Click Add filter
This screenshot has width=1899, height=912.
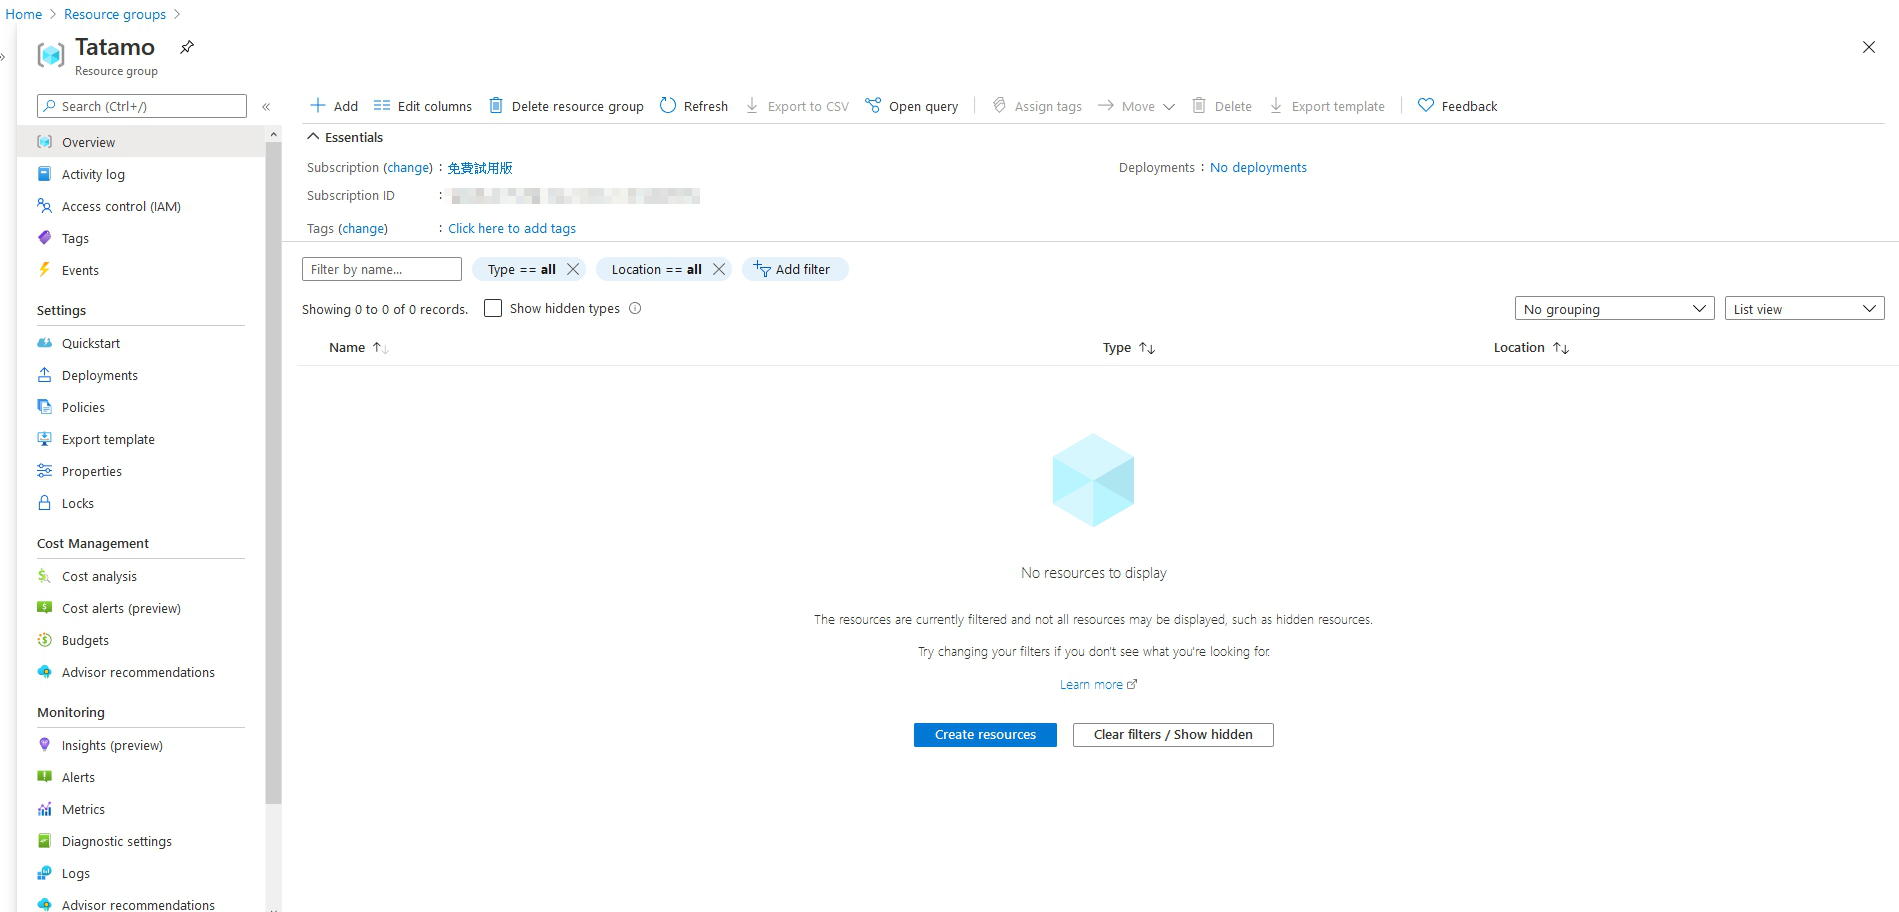(795, 269)
